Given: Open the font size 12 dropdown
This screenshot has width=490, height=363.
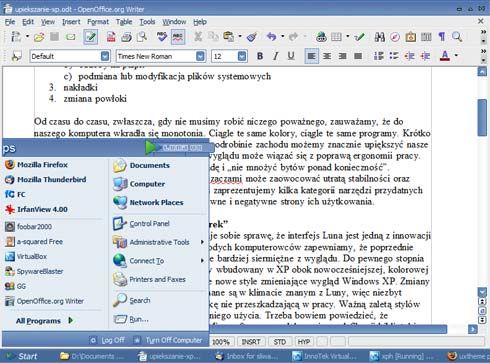Looking at the screenshot, I should (x=242, y=56).
